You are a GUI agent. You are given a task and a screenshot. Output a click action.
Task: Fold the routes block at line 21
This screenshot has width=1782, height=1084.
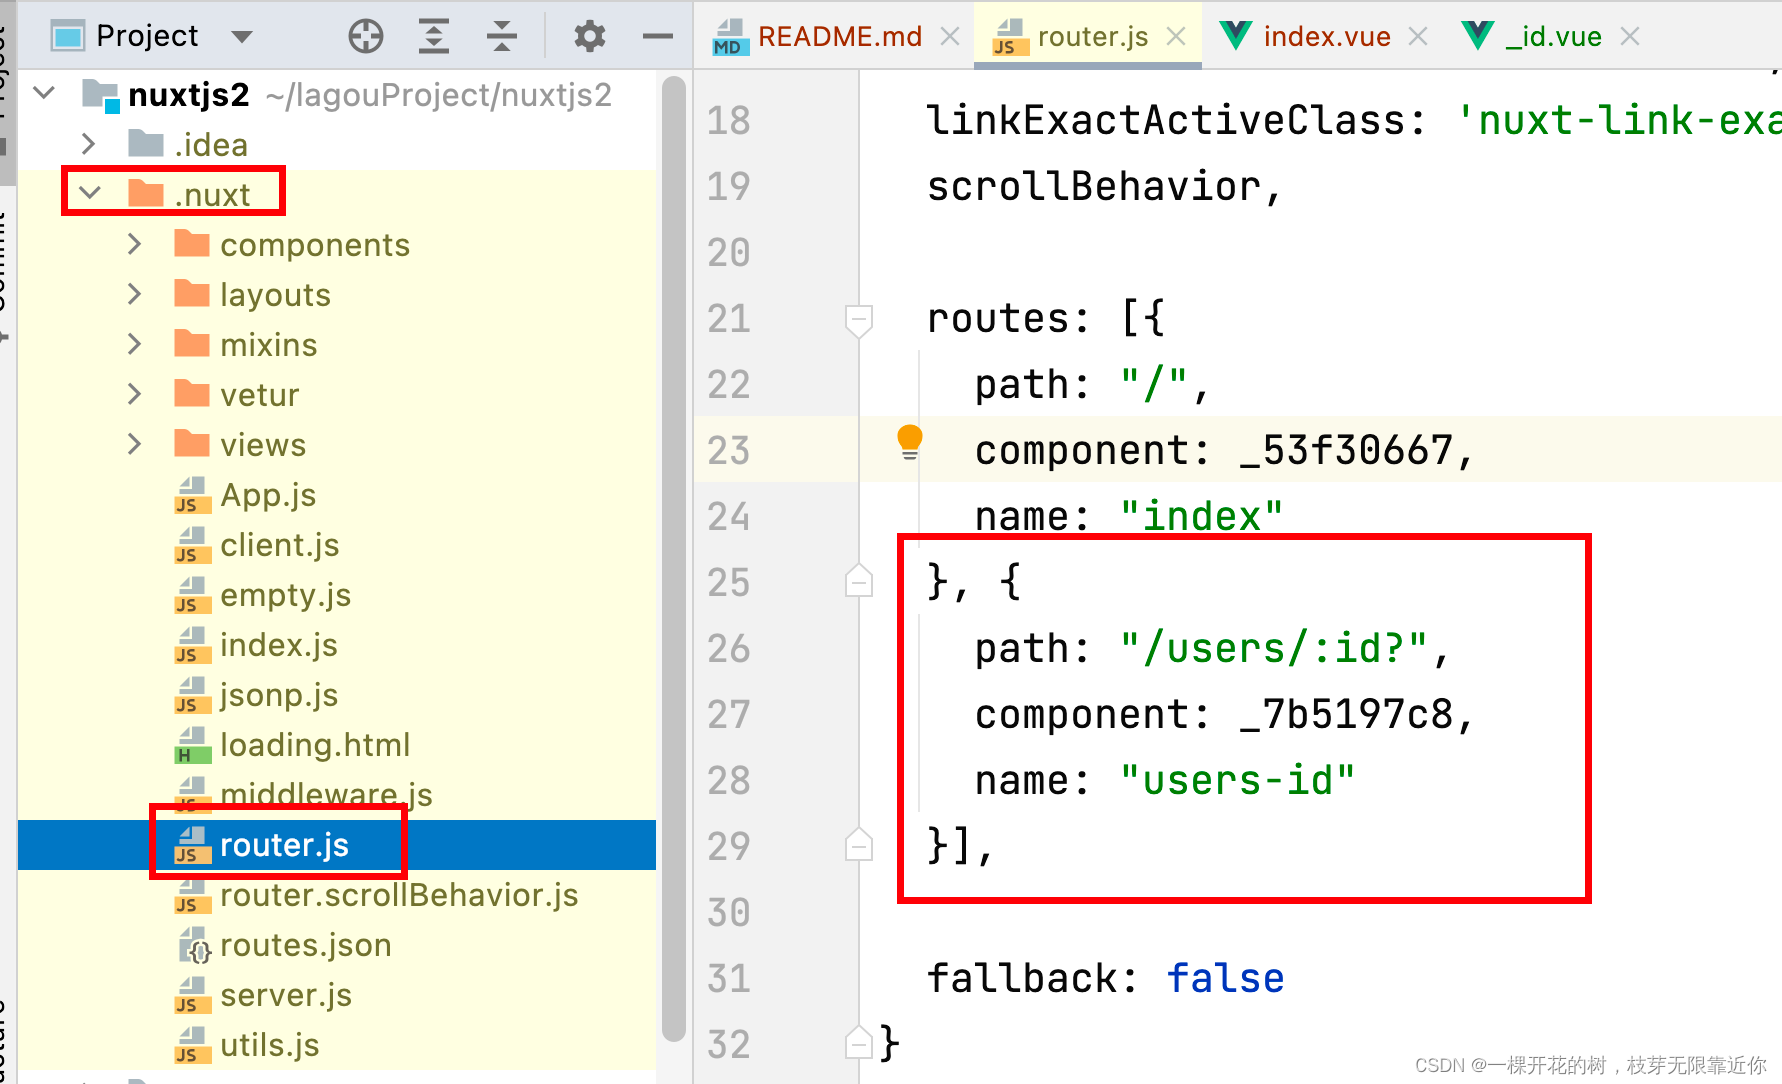pos(858,320)
